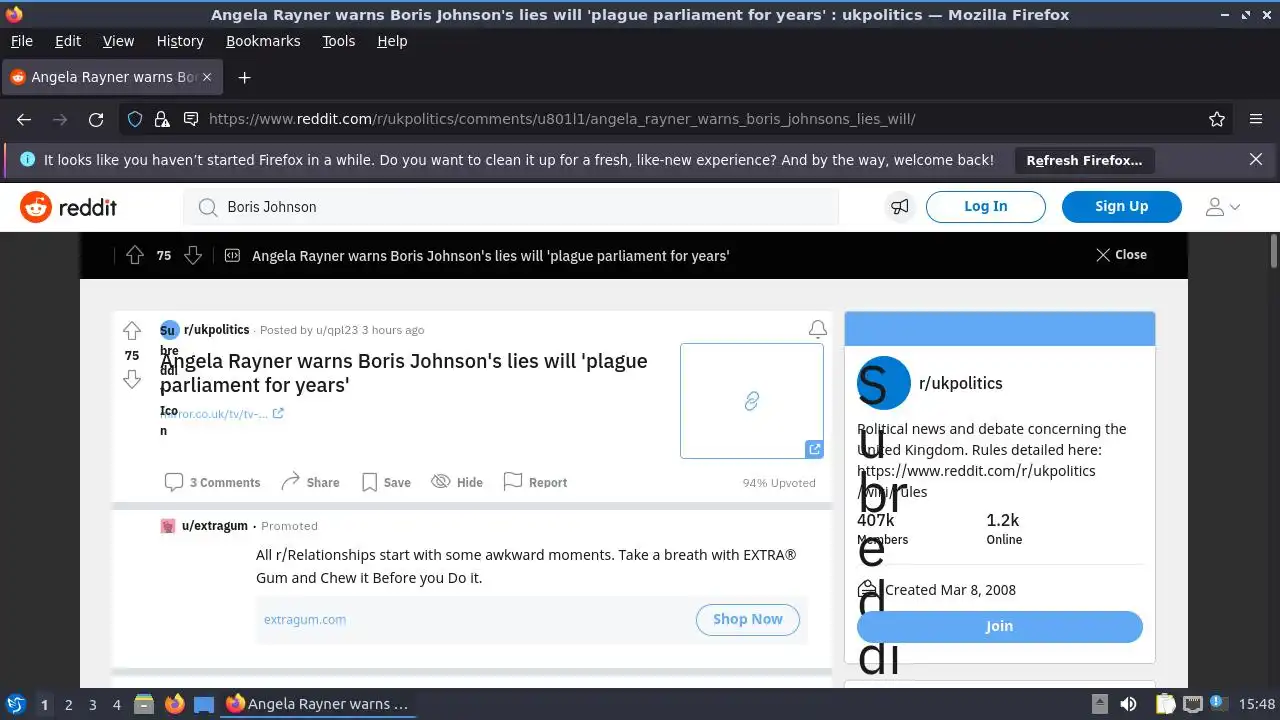Open the system volume control
The width and height of the screenshot is (1280, 720).
coord(1128,704)
